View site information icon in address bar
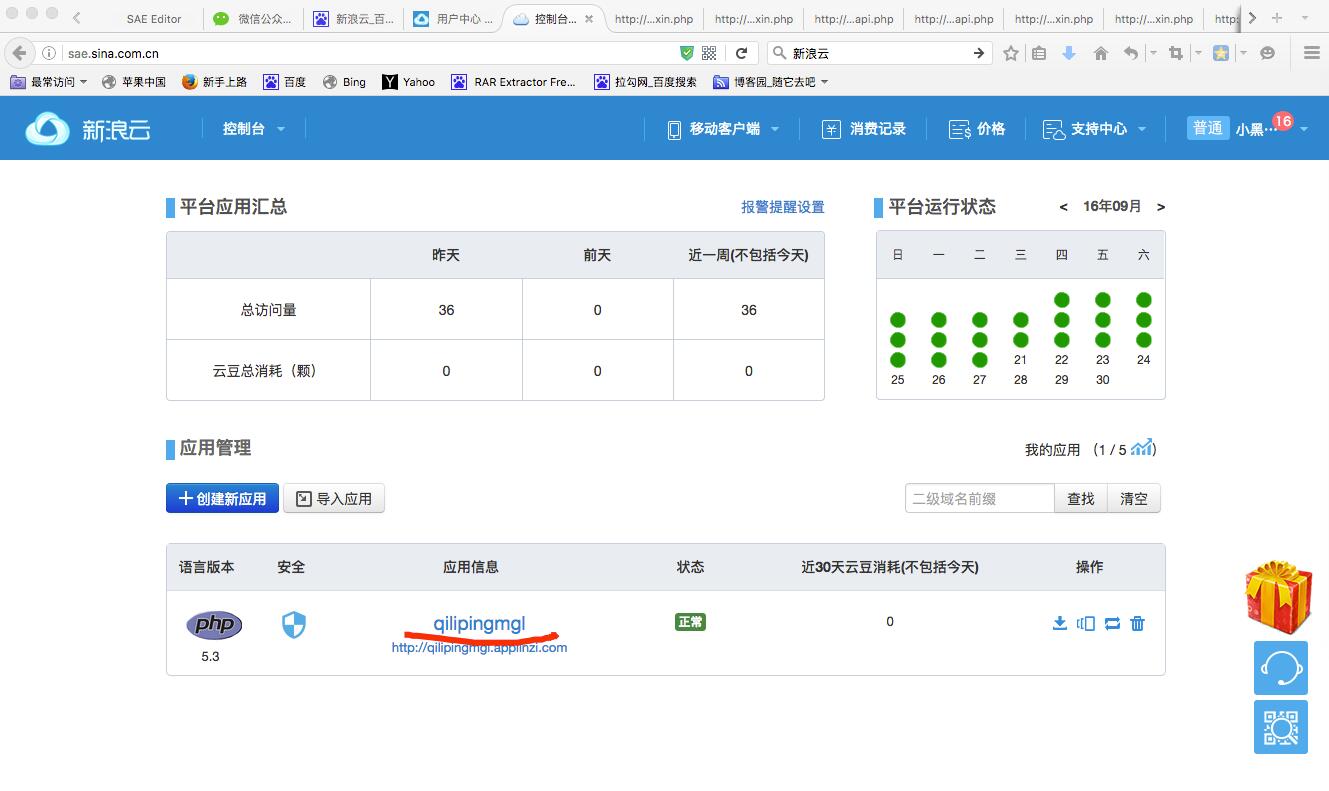 pyautogui.click(x=47, y=53)
